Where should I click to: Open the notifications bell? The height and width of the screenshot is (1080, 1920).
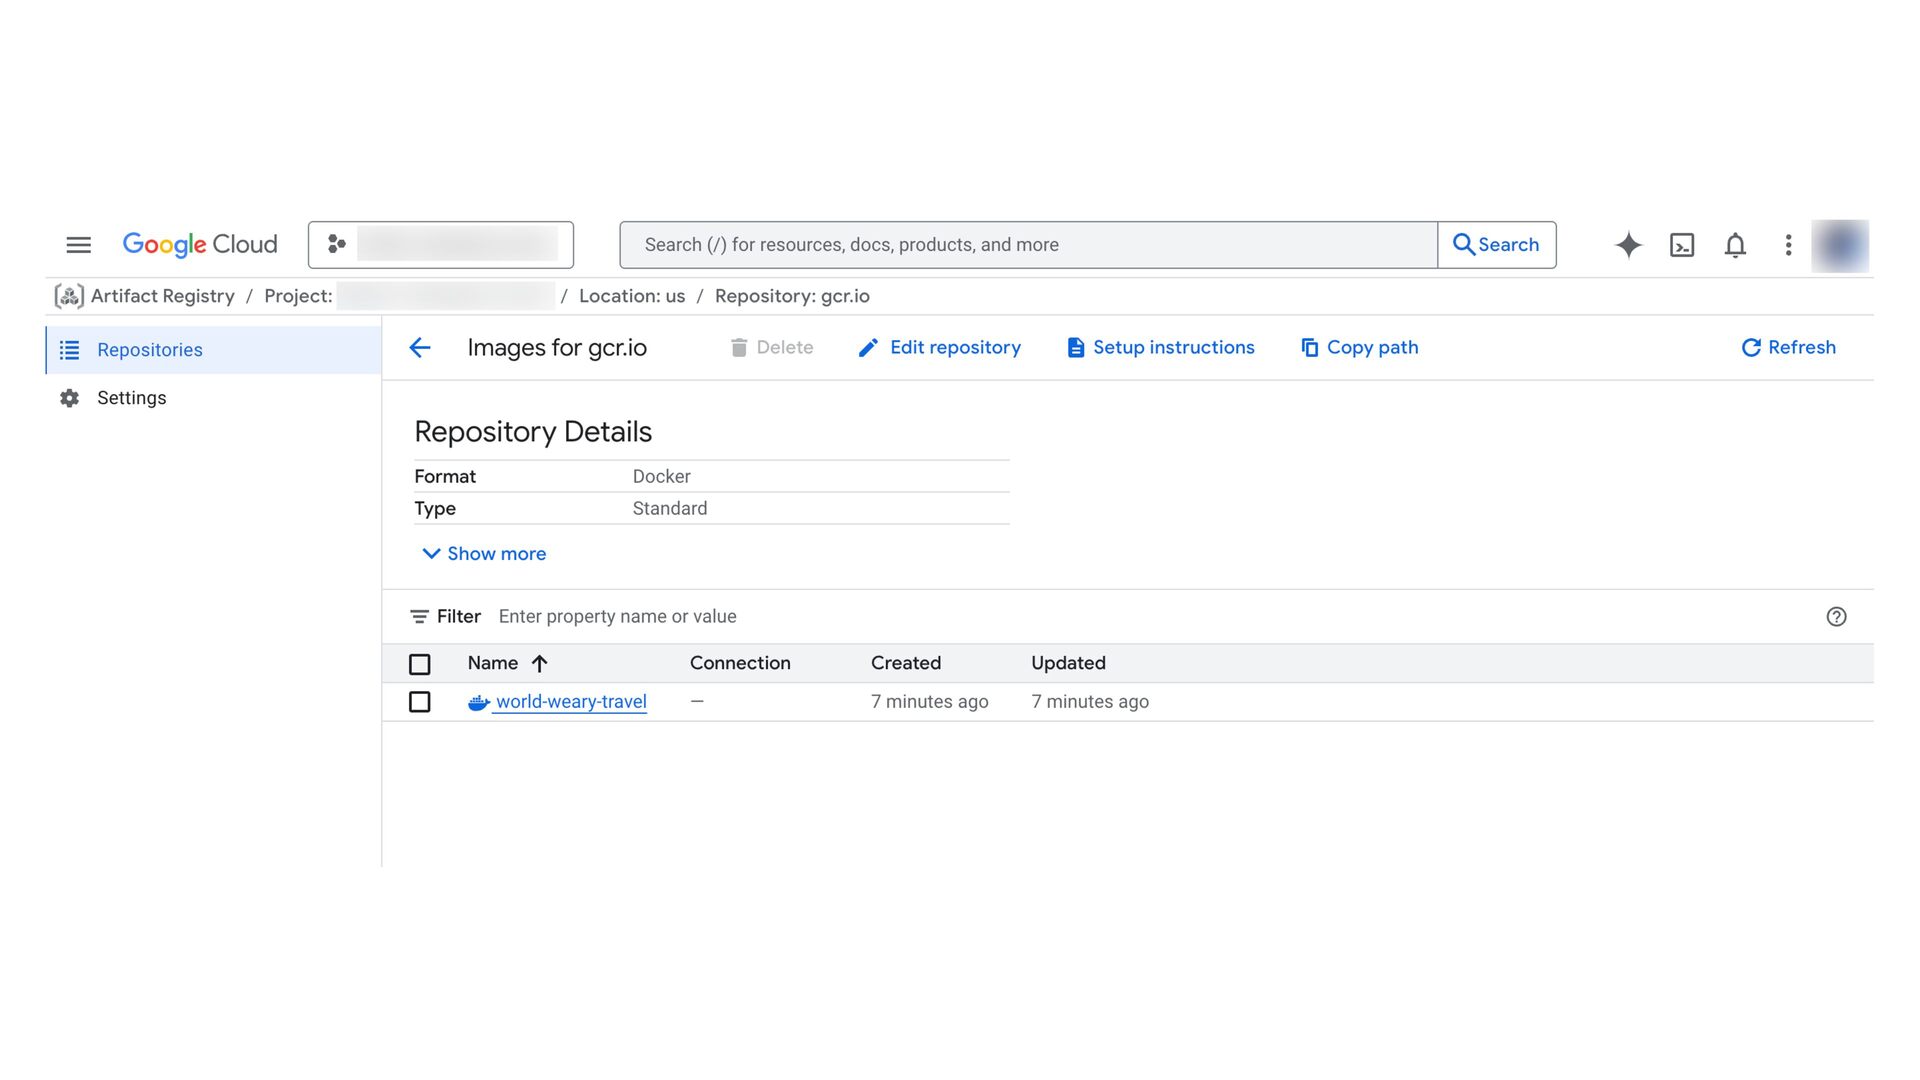click(x=1735, y=245)
